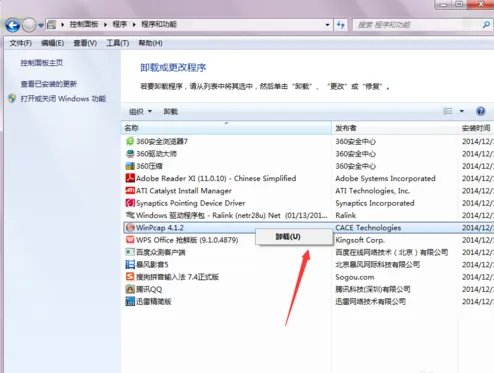Click the address bar location icon
The image size is (494, 373).
point(51,24)
